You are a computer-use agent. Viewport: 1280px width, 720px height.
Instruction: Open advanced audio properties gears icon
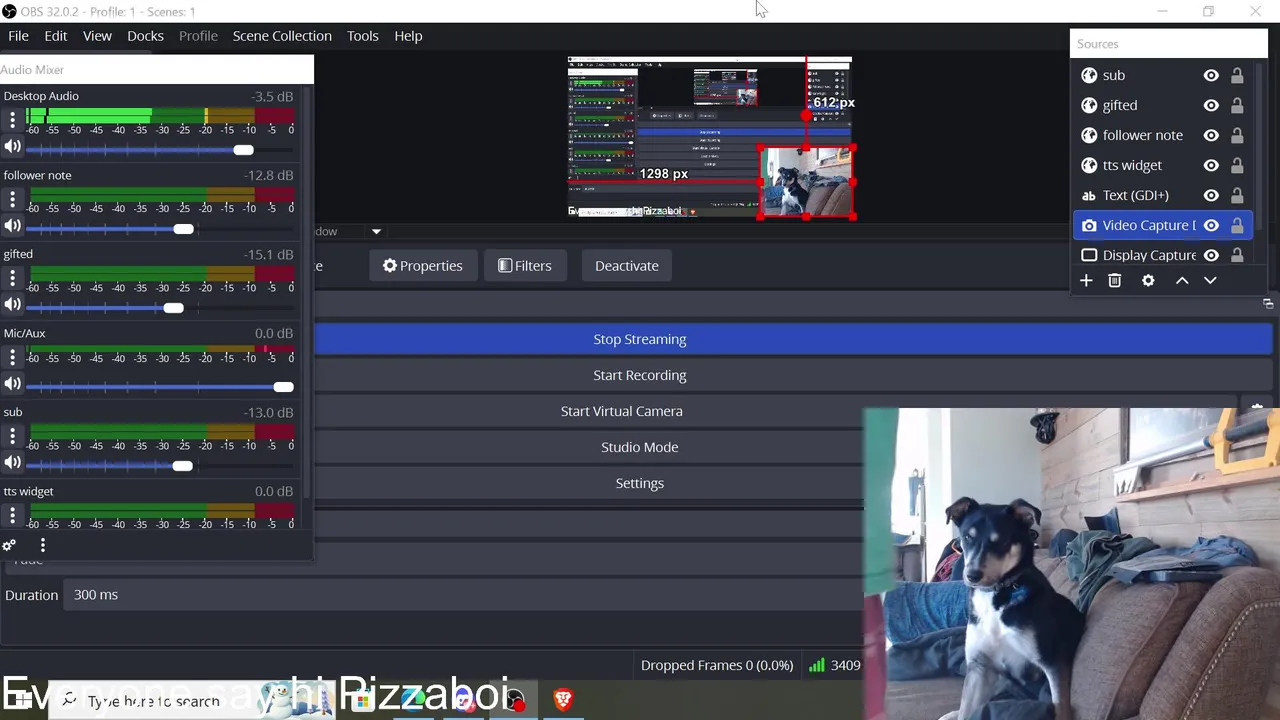(9, 545)
